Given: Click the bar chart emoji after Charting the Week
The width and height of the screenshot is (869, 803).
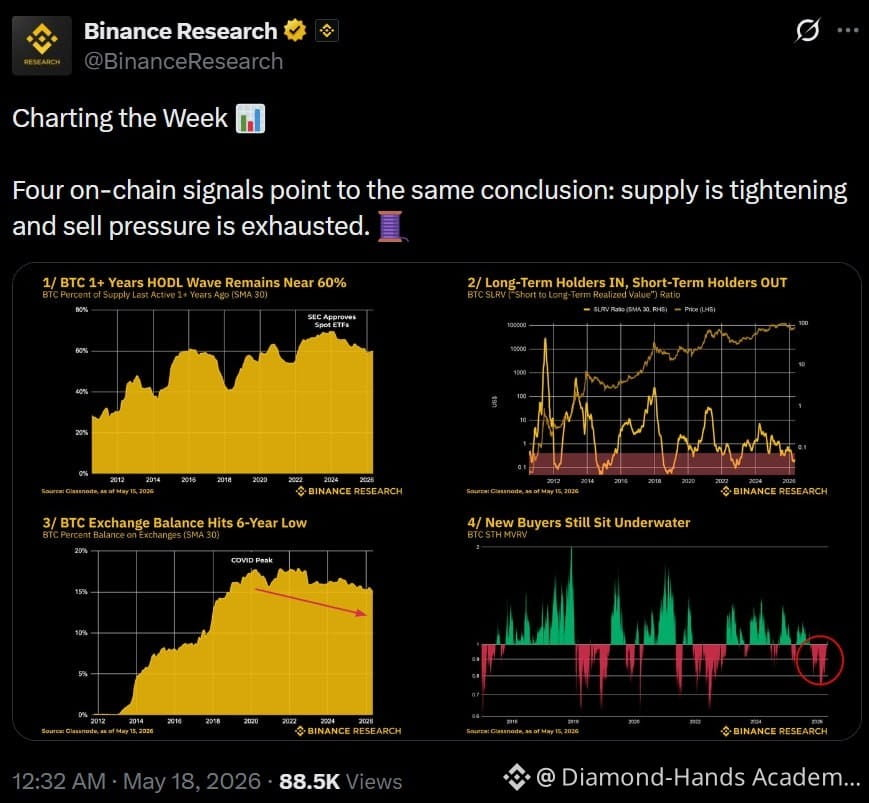Looking at the screenshot, I should coord(251,119).
